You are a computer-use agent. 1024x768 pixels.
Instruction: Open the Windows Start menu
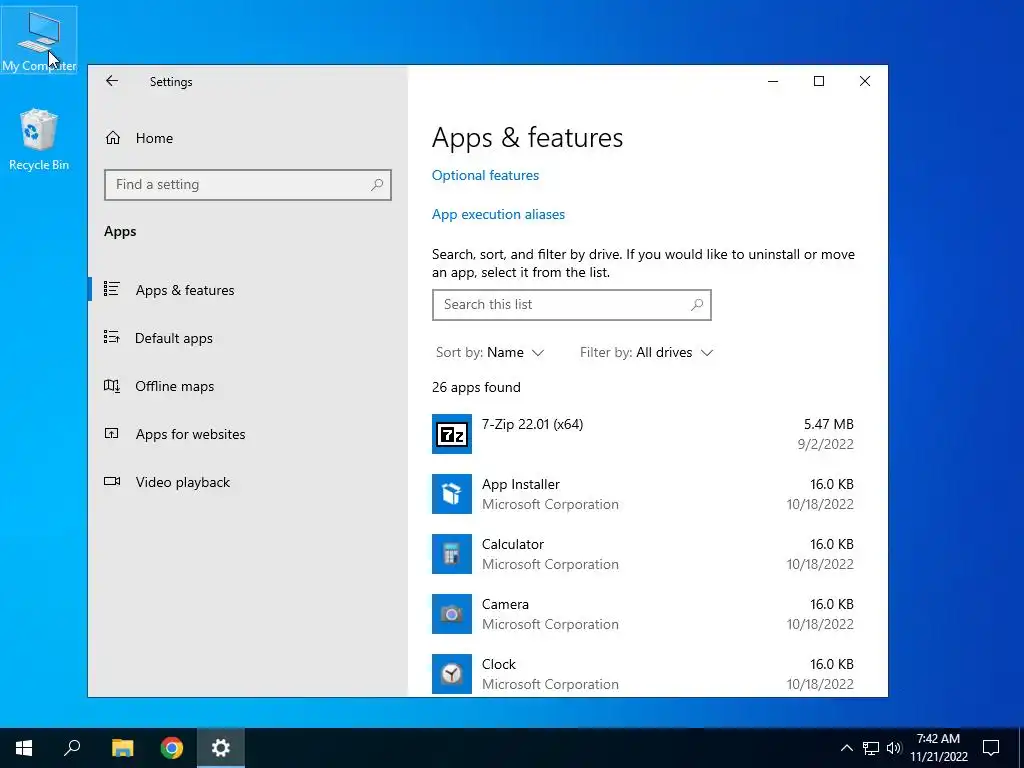coord(24,748)
